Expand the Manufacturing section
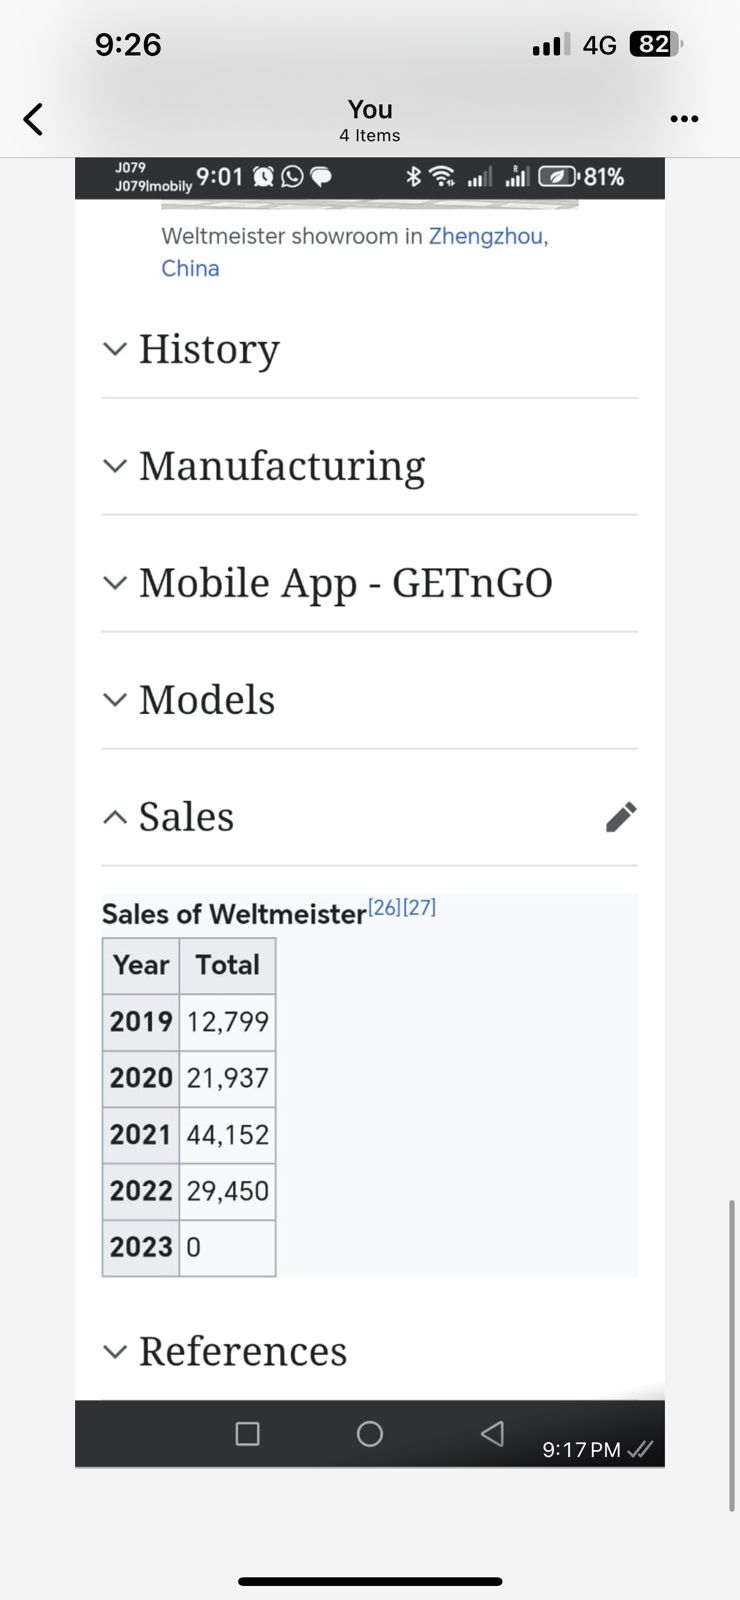 281,466
